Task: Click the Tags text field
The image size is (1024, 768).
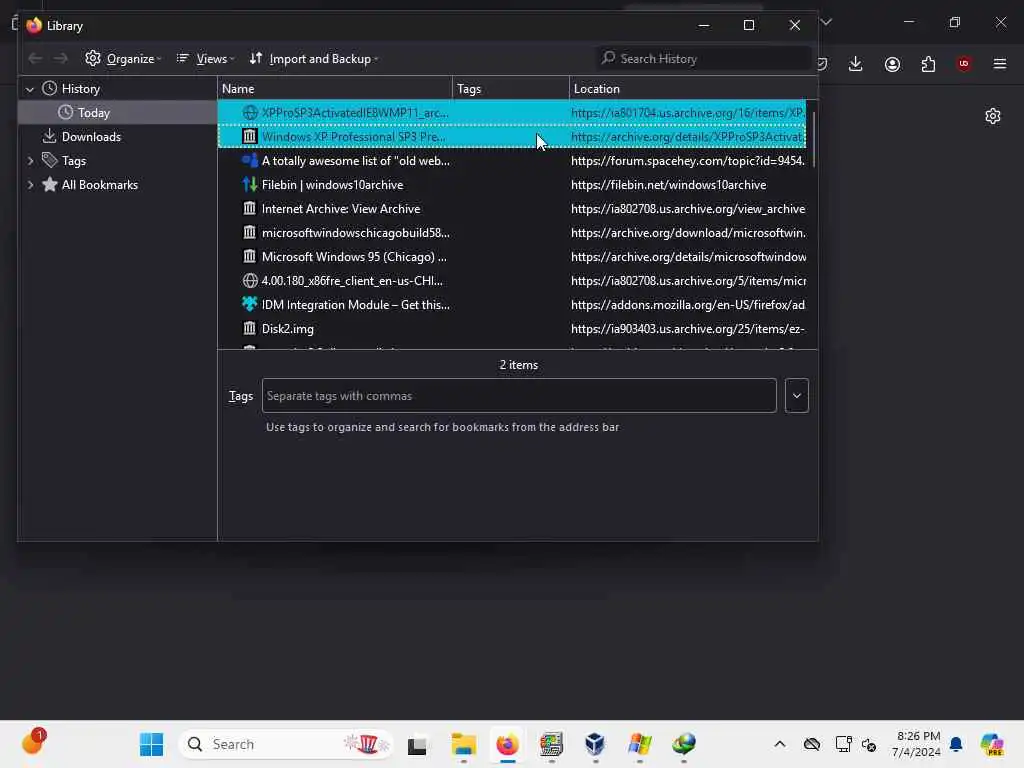Action: click(519, 396)
